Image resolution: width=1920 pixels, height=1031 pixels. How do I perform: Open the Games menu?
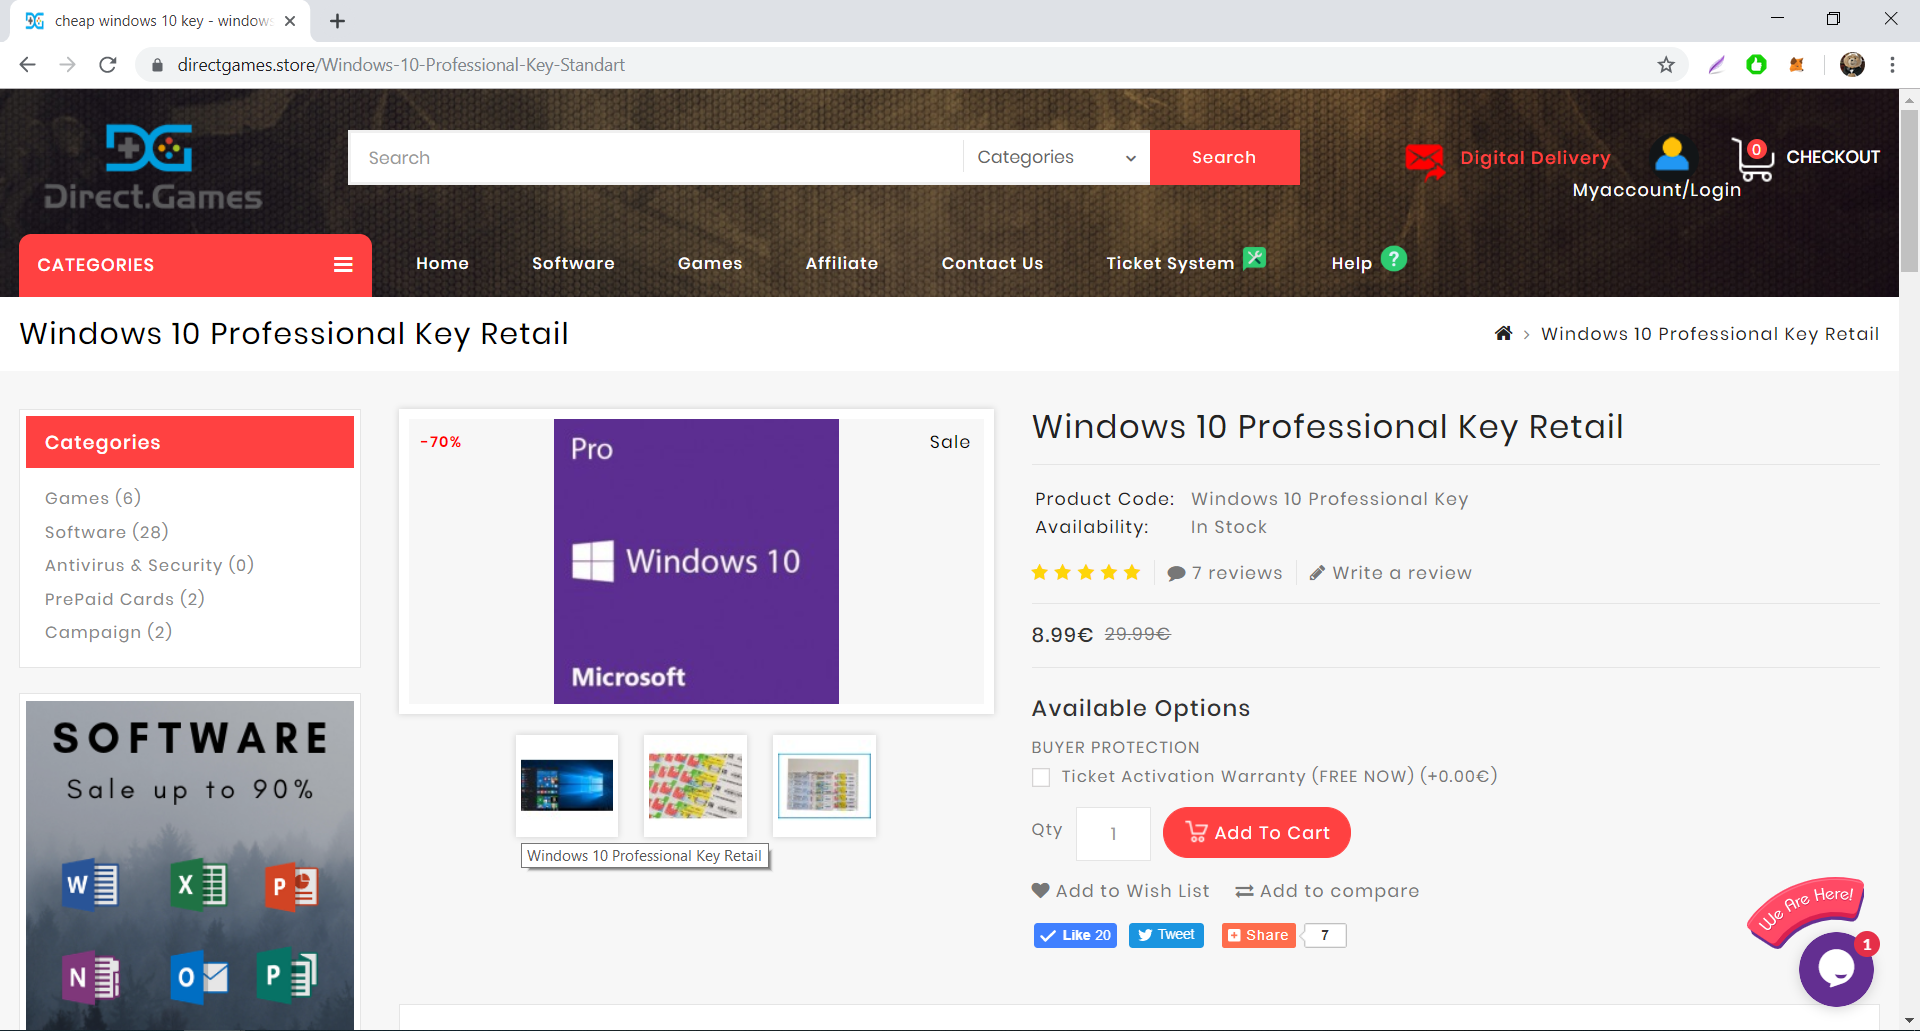tap(710, 263)
